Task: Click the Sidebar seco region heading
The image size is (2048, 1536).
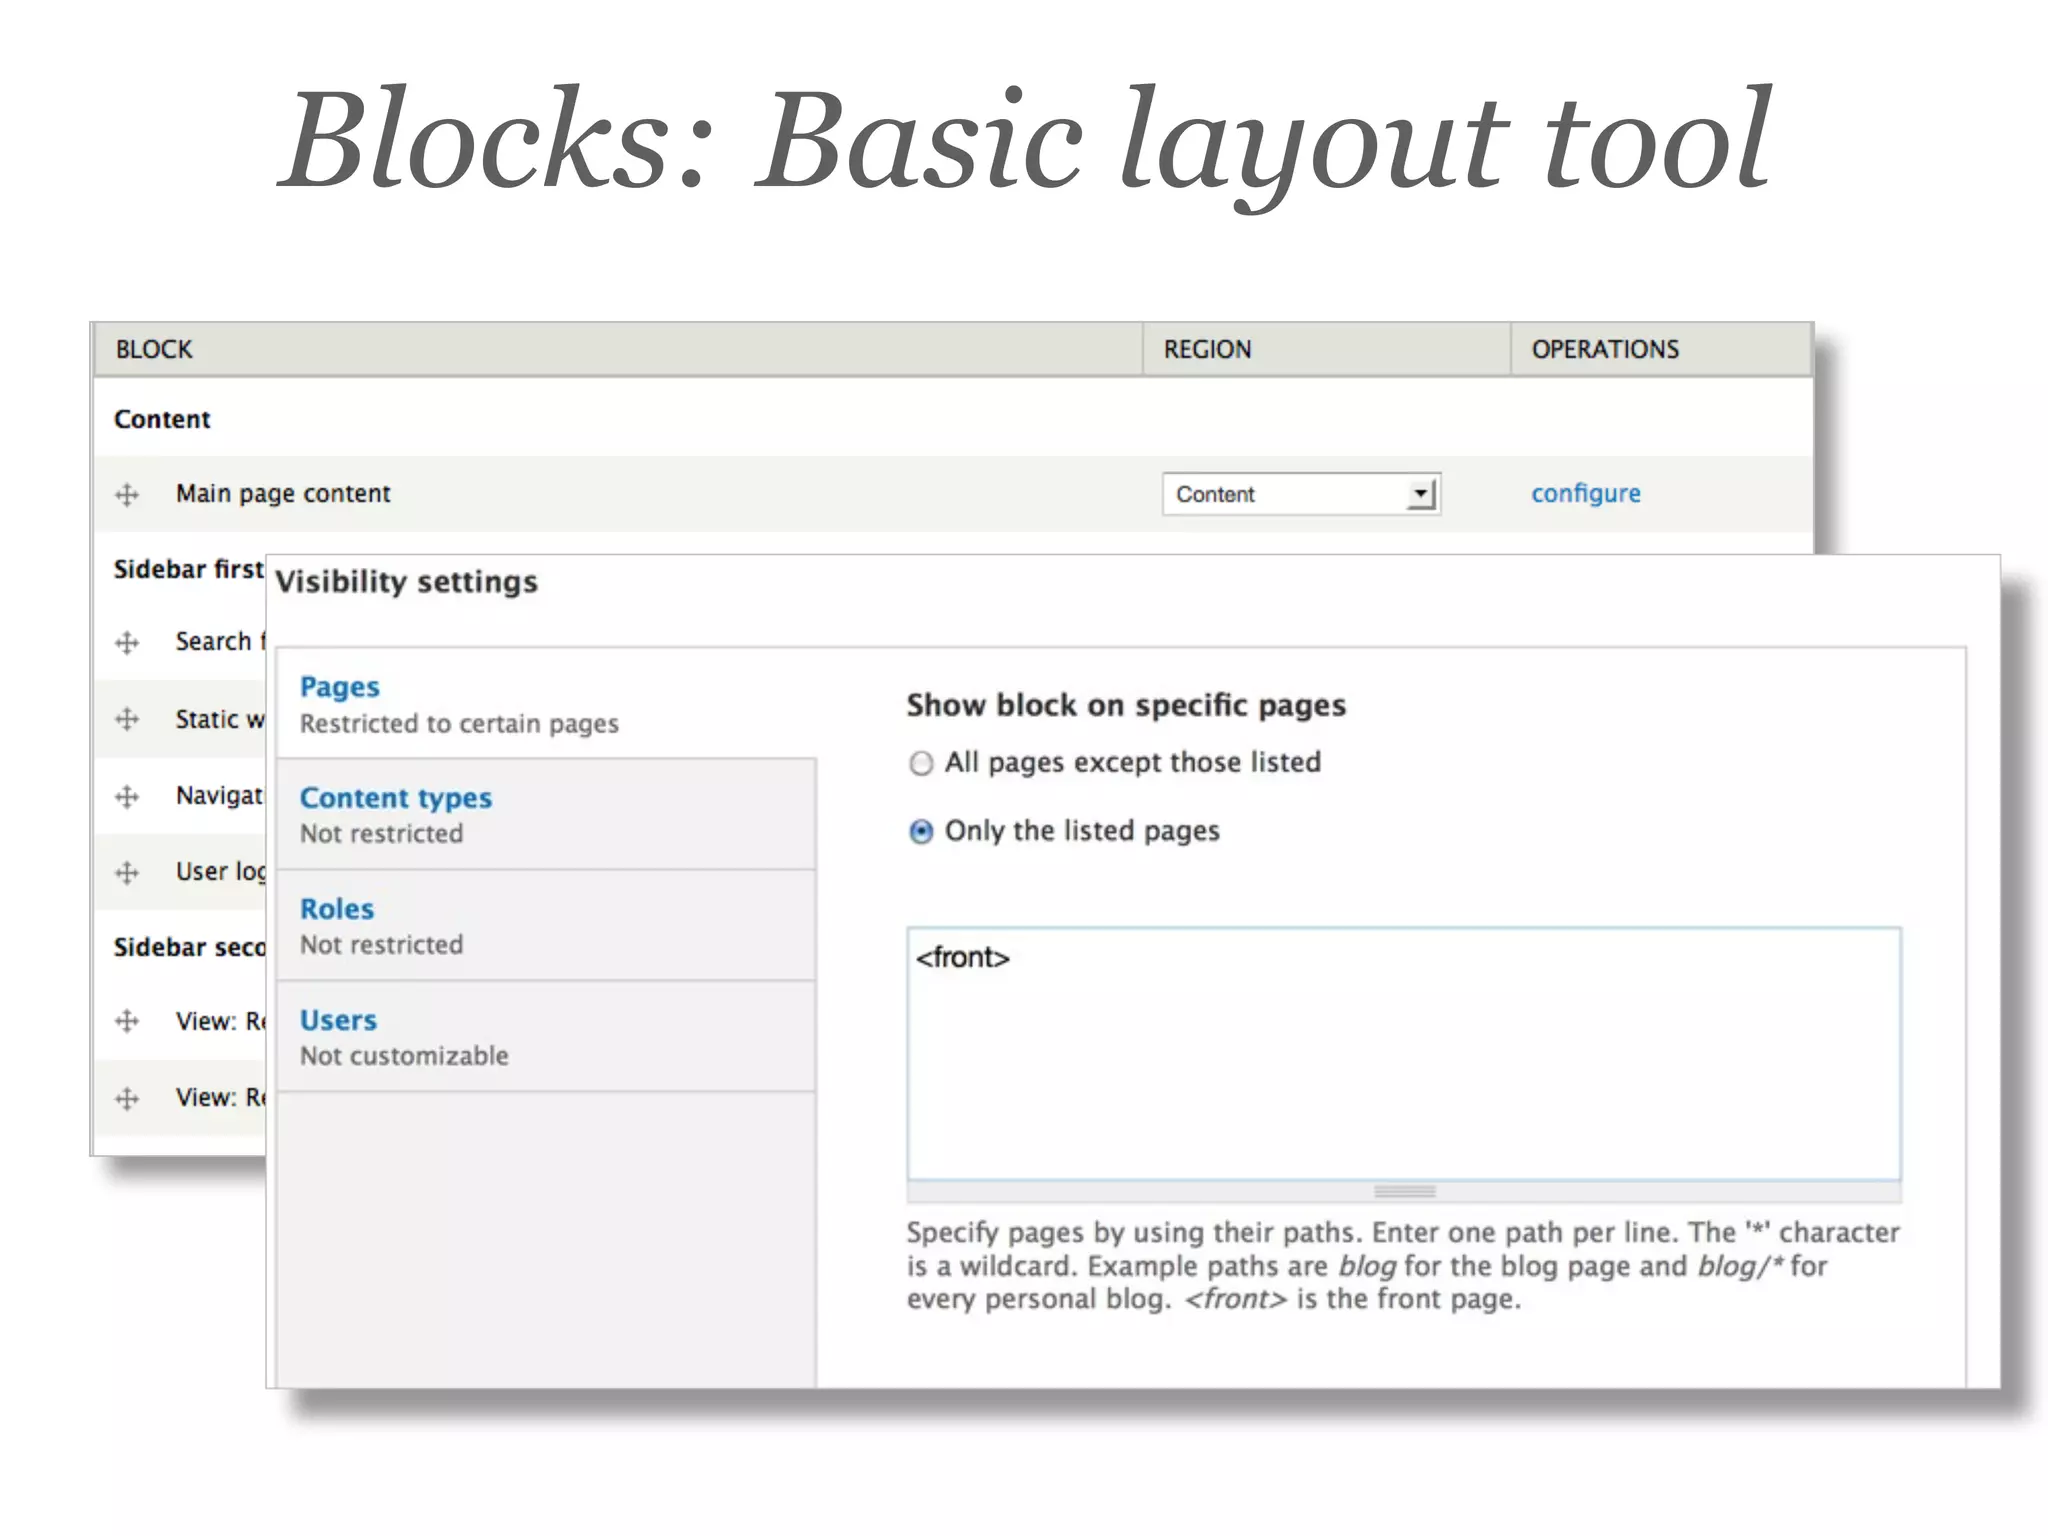Action: (x=189, y=947)
